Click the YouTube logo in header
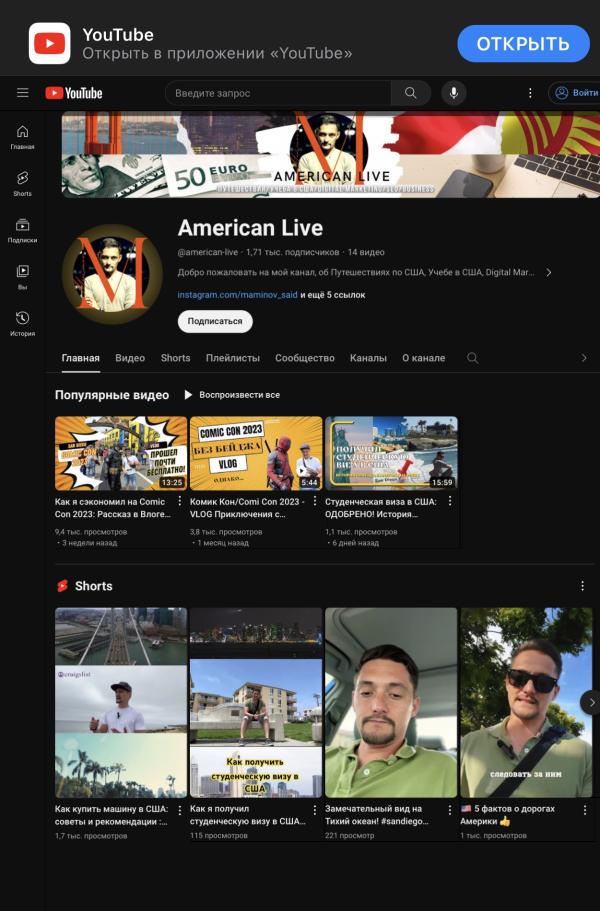The height and width of the screenshot is (911, 600). click(74, 93)
